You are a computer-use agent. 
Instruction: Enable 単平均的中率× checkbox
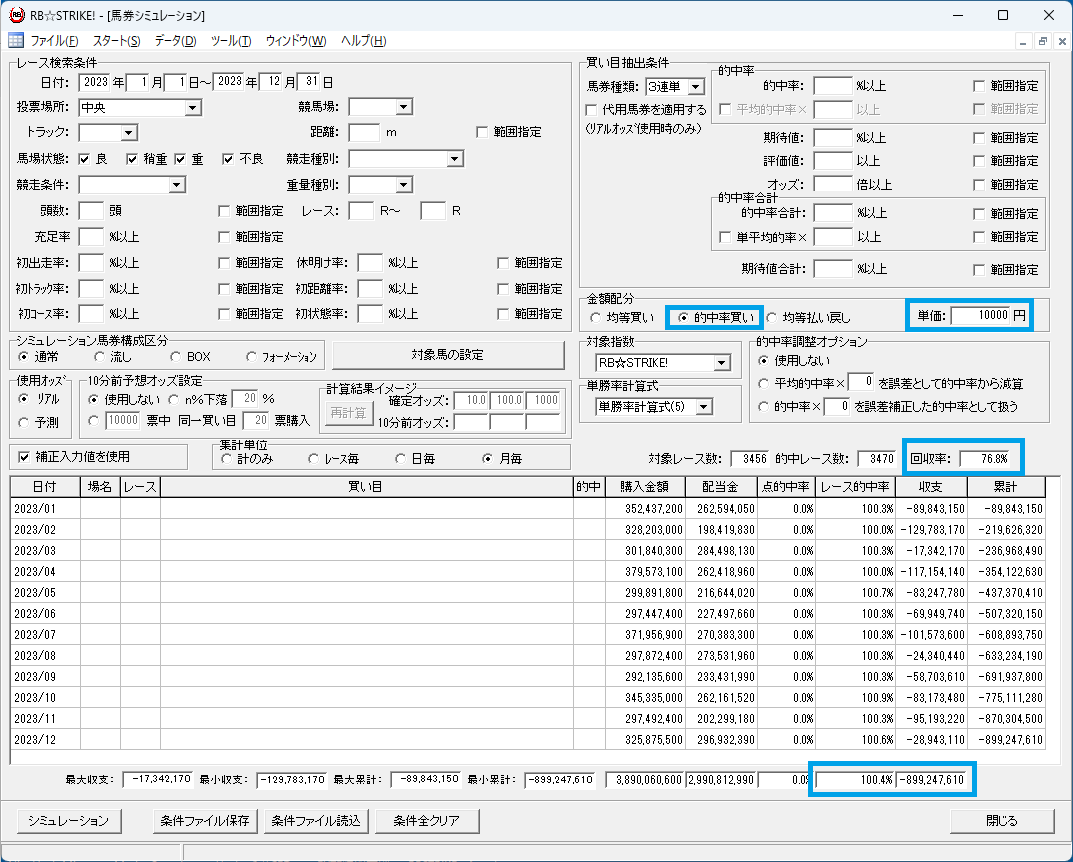725,237
